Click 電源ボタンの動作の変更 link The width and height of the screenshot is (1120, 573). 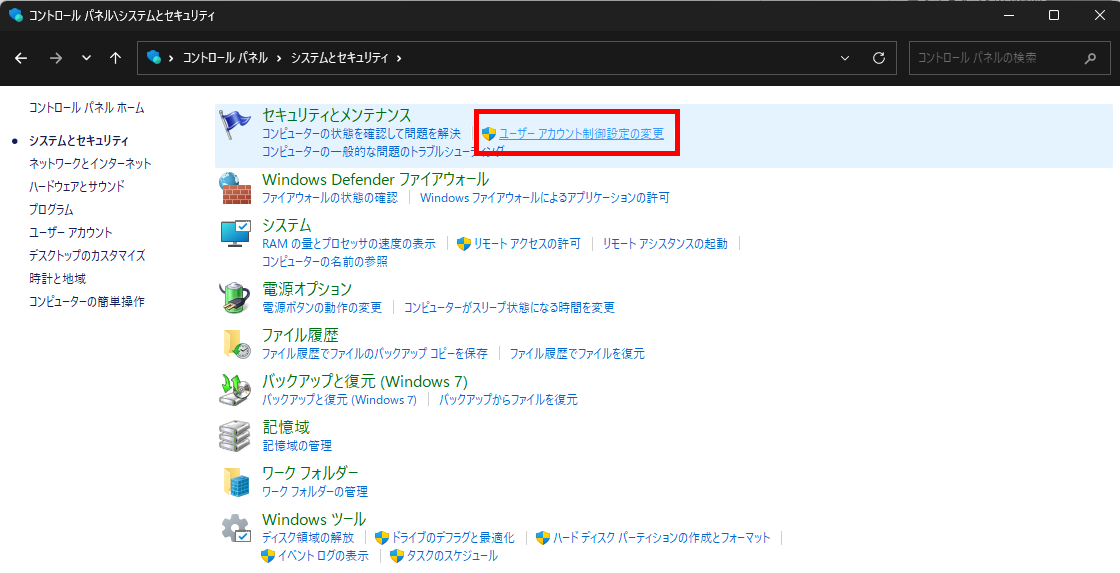click(x=322, y=307)
